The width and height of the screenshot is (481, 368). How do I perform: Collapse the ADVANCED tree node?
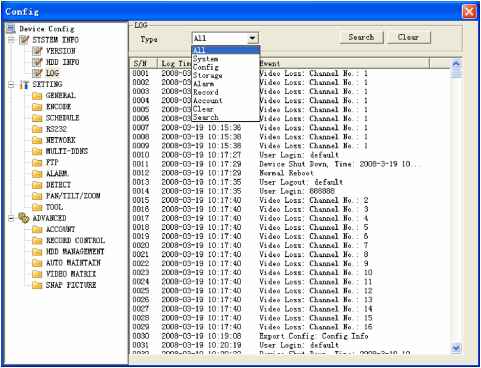point(11,219)
